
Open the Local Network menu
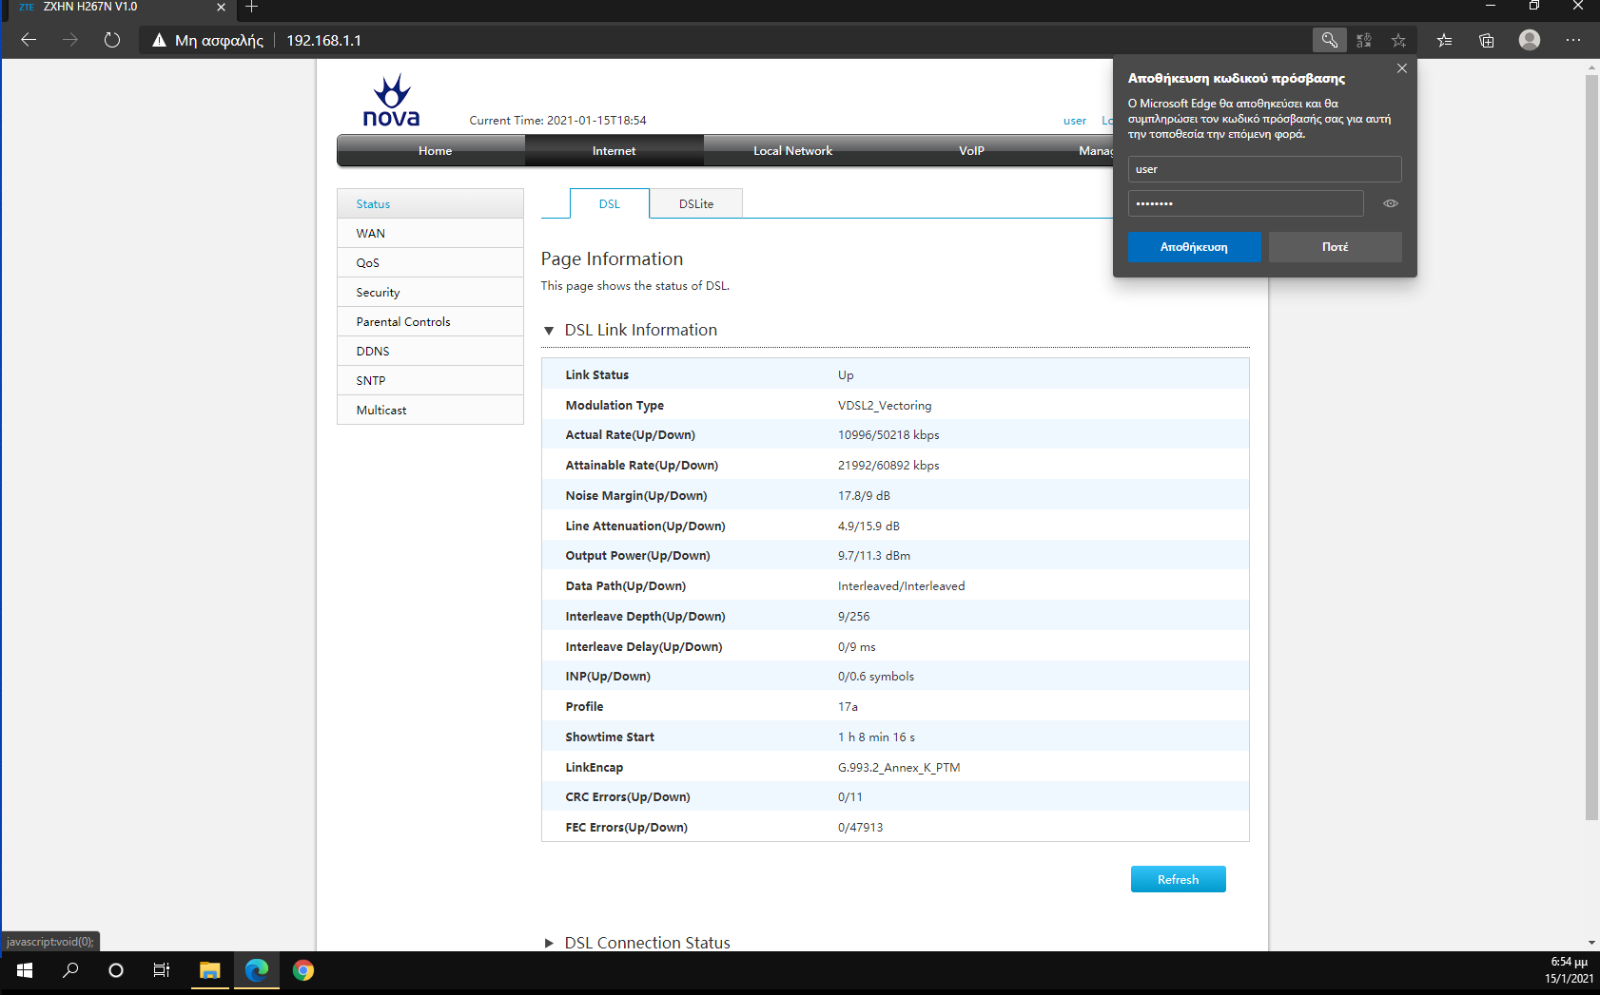point(793,151)
